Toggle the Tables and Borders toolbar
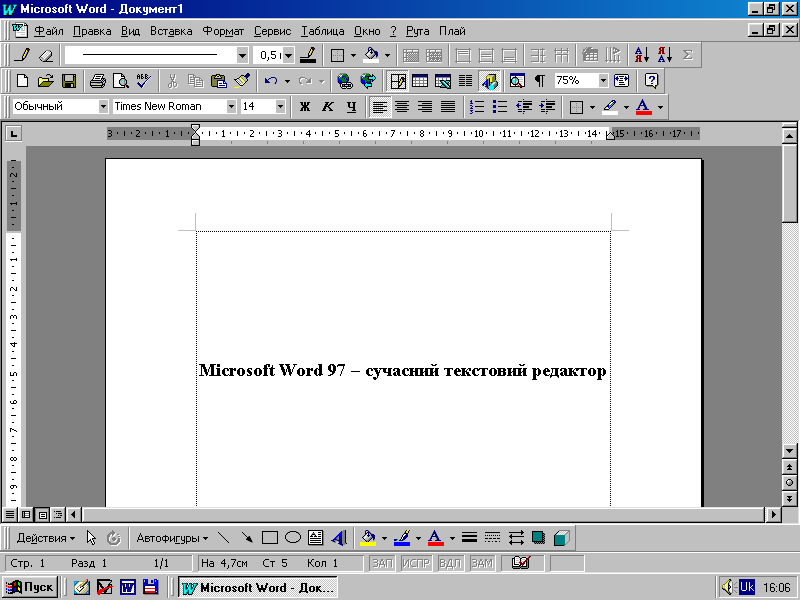The image size is (800, 600). [x=397, y=81]
